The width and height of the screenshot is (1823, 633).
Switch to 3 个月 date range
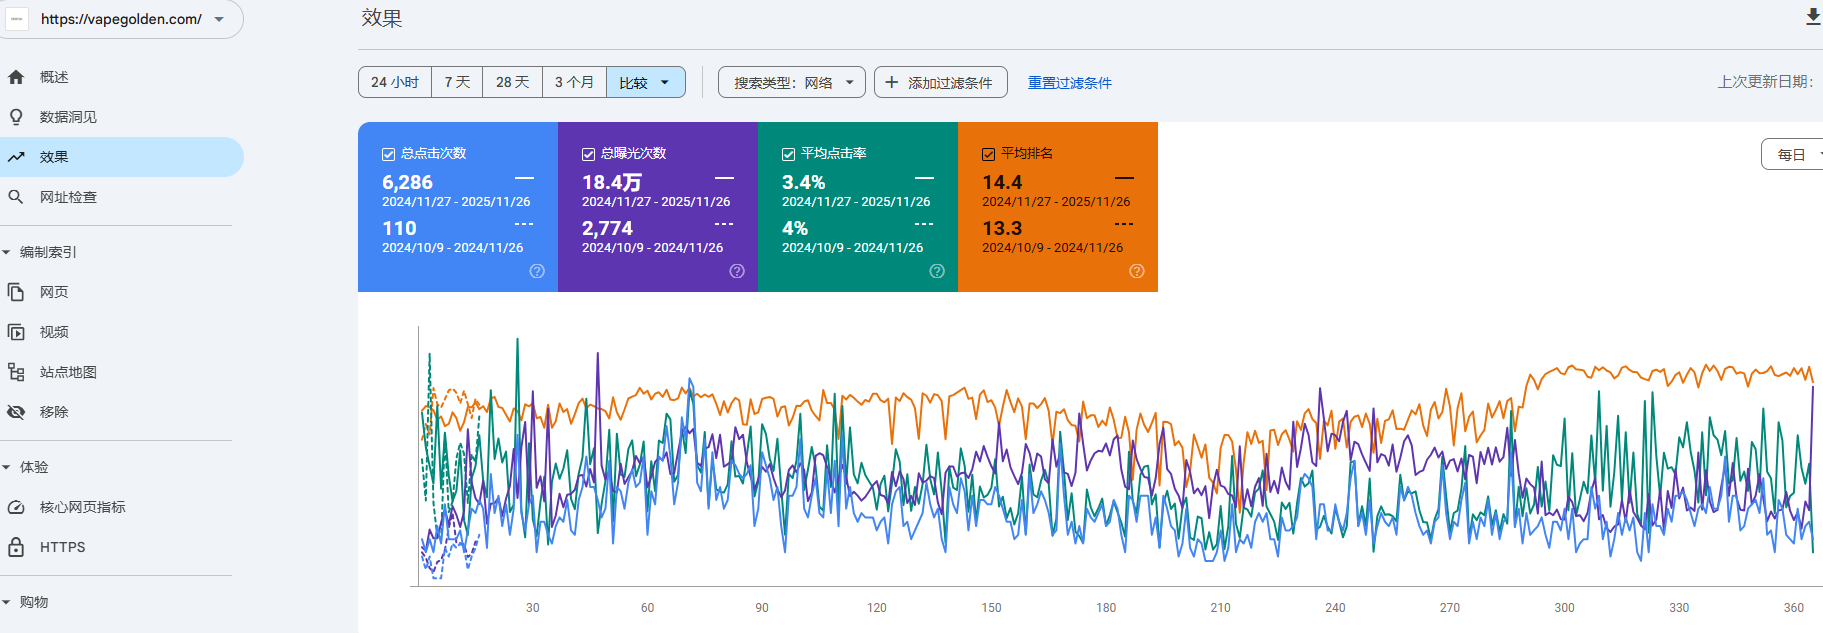click(574, 82)
